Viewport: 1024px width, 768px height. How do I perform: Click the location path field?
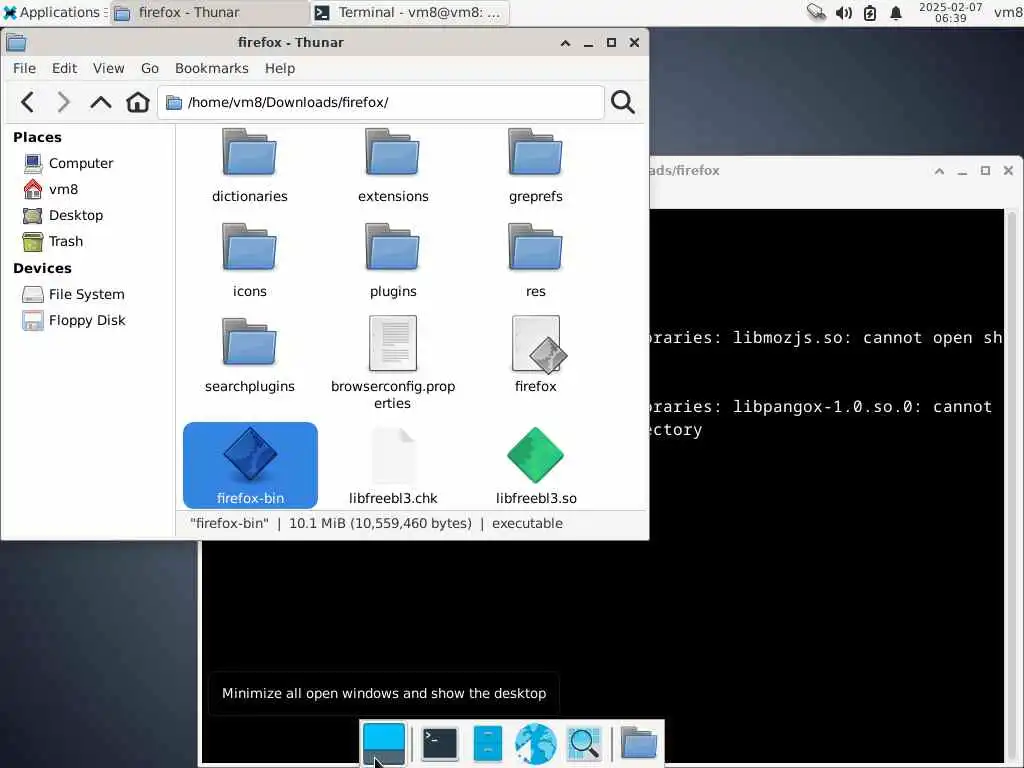coord(381,103)
